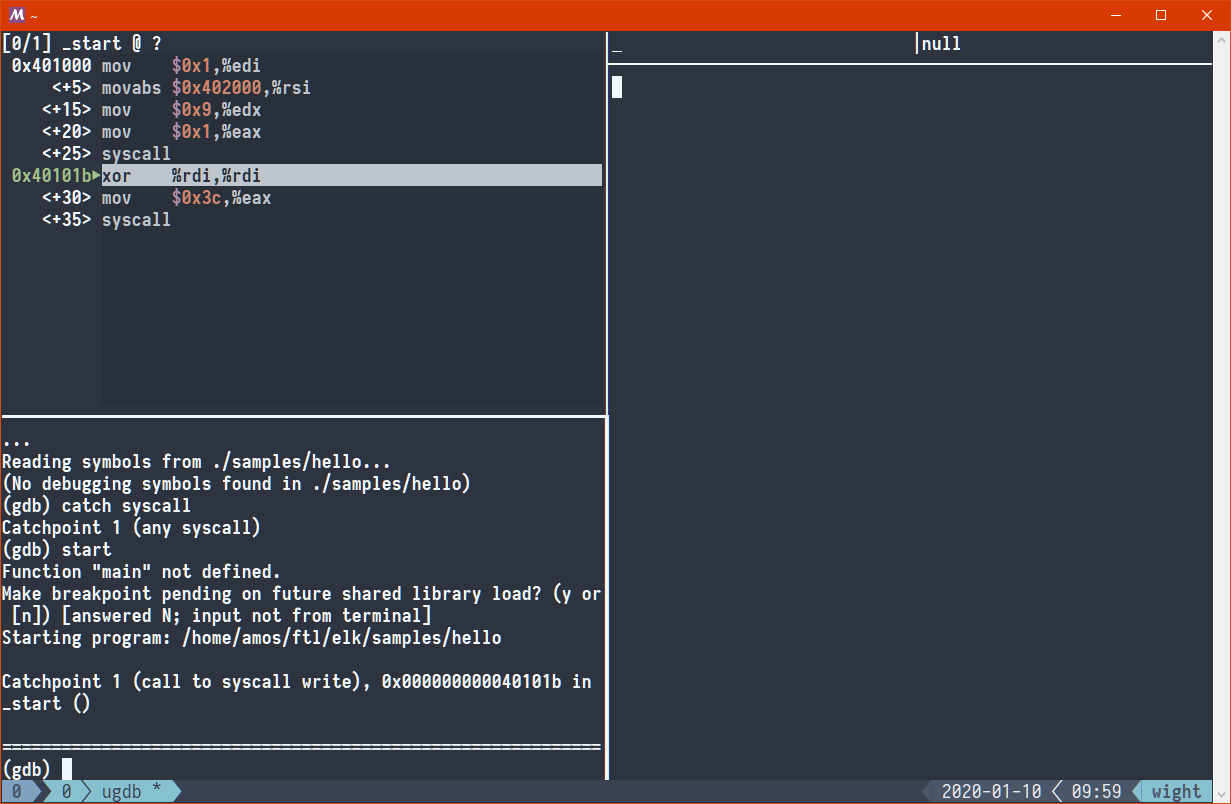
Task: Click the mov $0x3c,%eax instruction line
Action: pyautogui.click(x=186, y=198)
